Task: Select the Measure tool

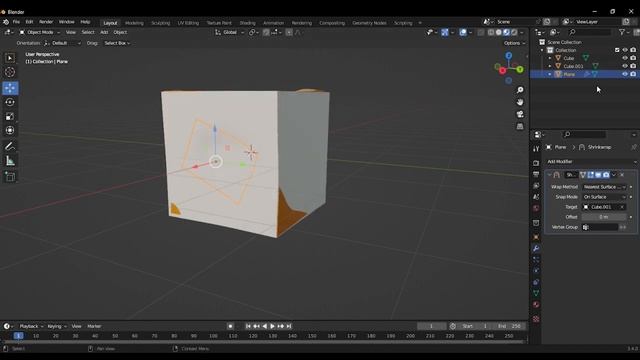Action: [x=10, y=161]
